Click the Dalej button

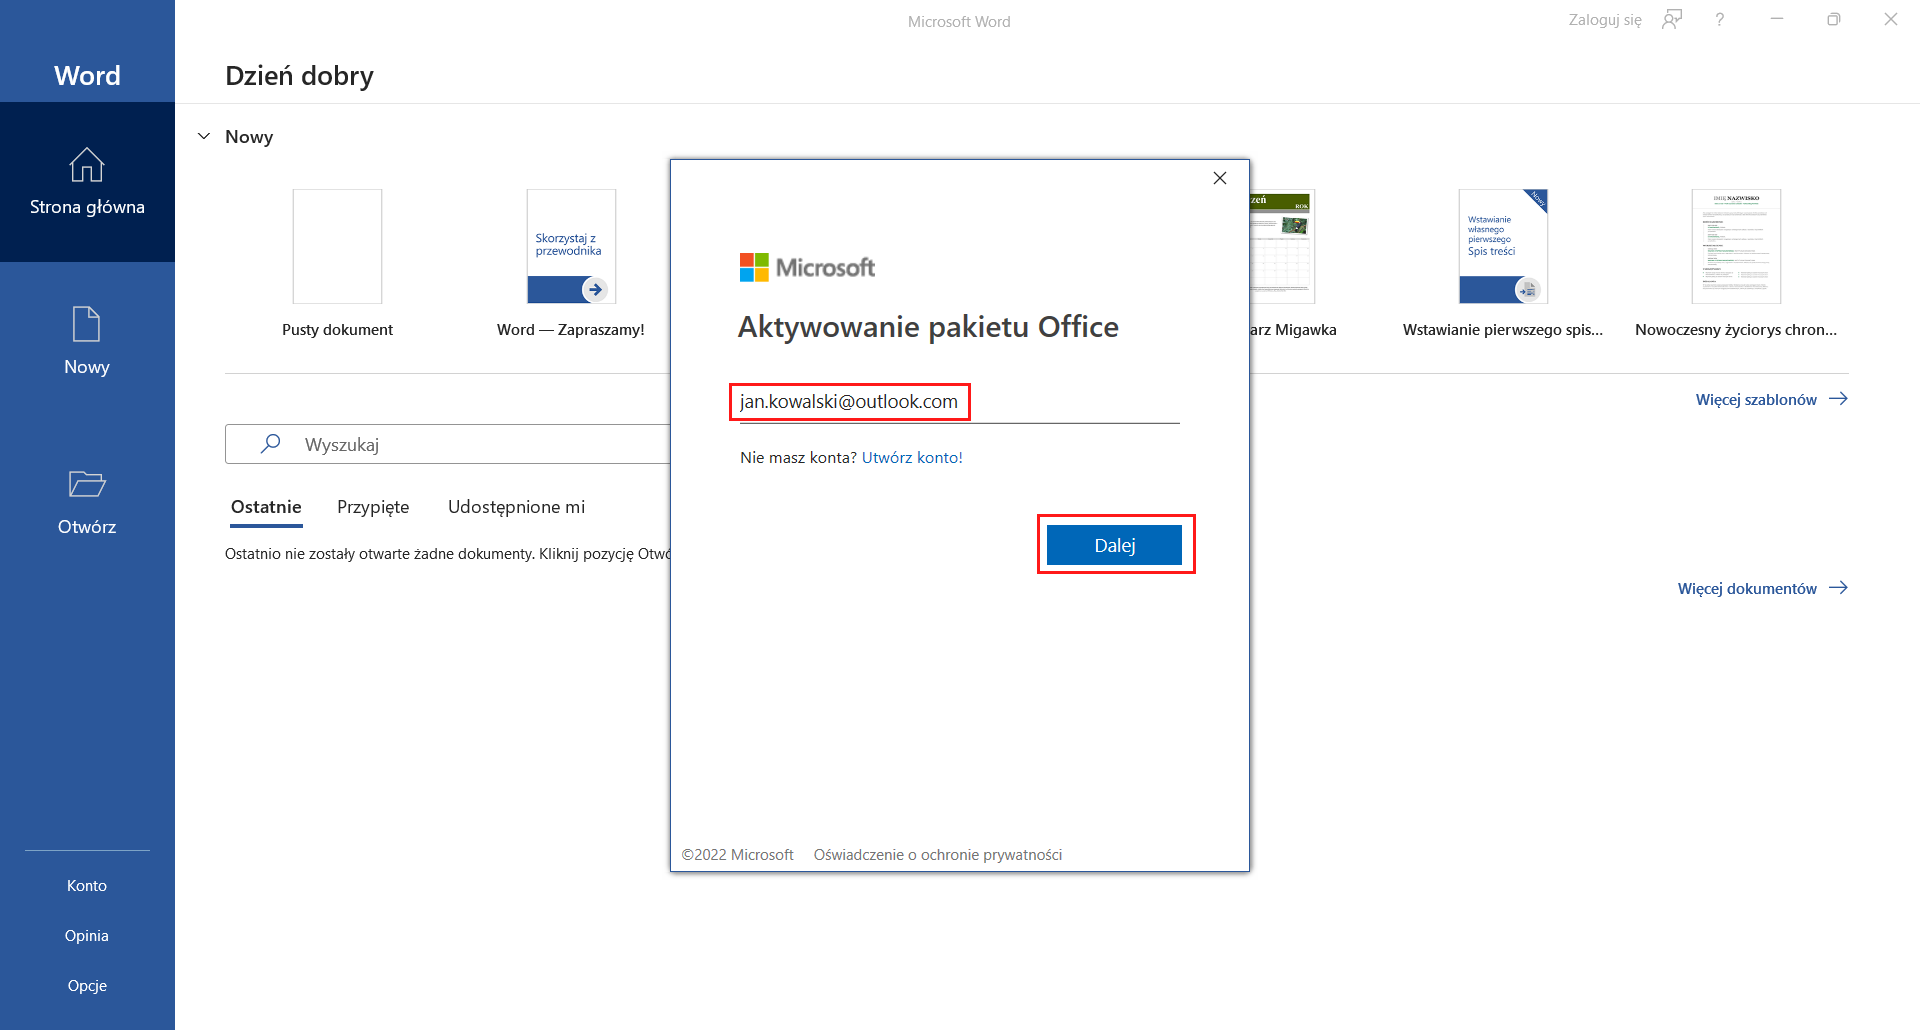pos(1114,545)
